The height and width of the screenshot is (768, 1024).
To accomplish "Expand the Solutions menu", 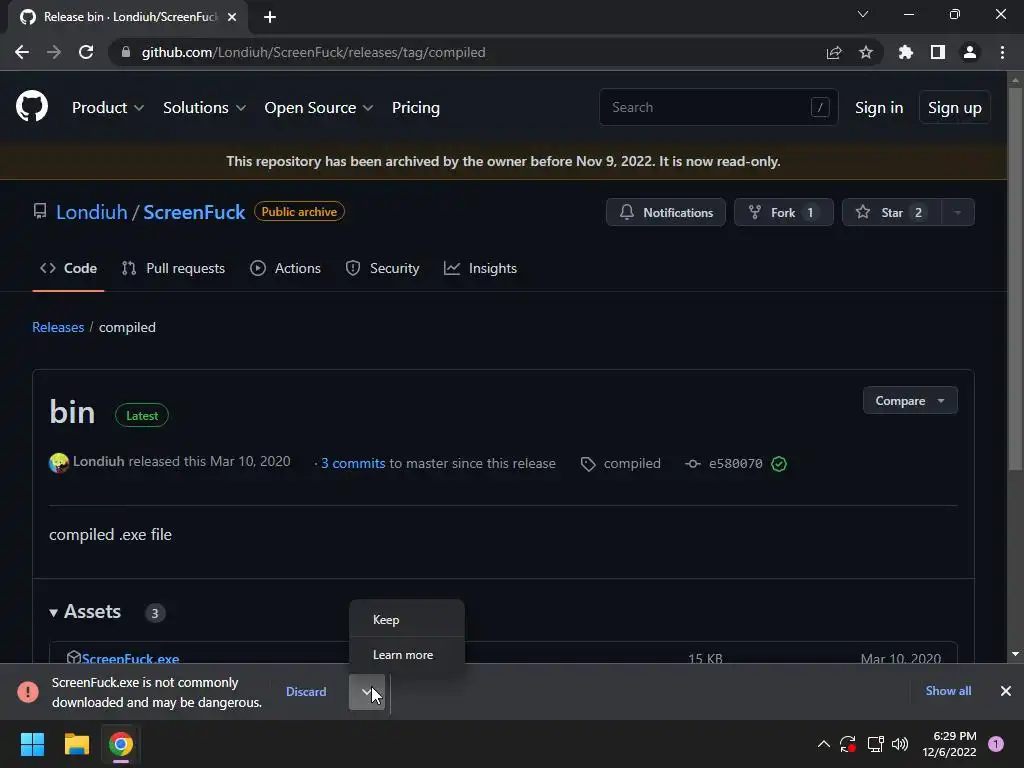I will point(204,107).
